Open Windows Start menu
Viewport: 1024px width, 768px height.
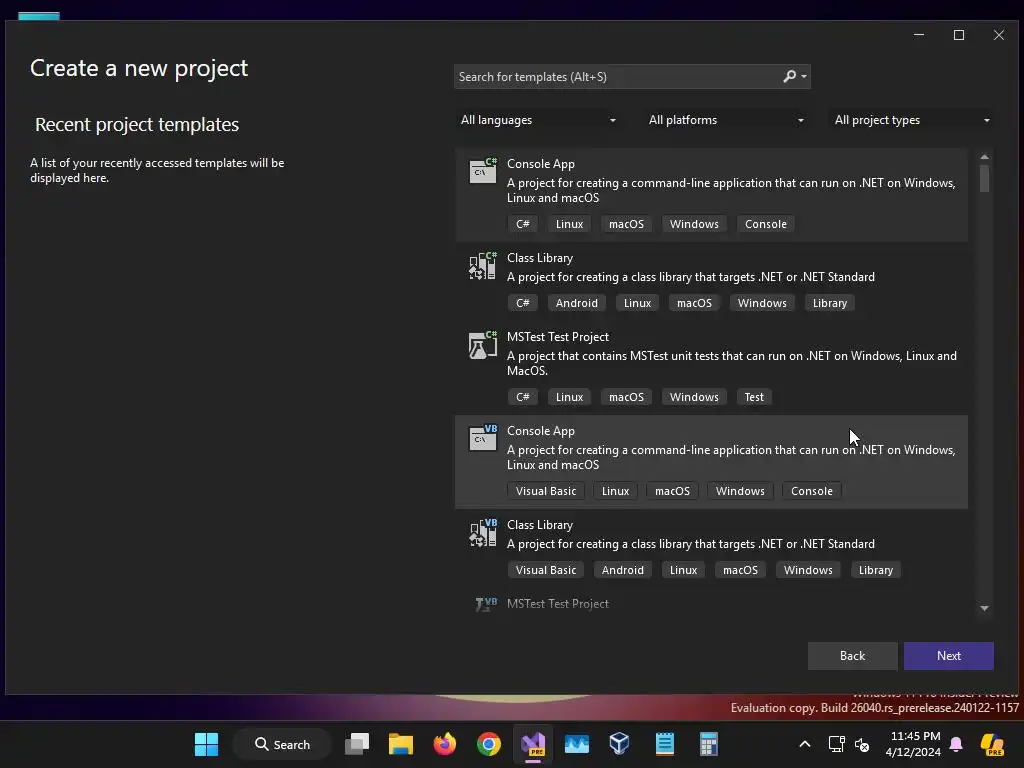click(206, 744)
